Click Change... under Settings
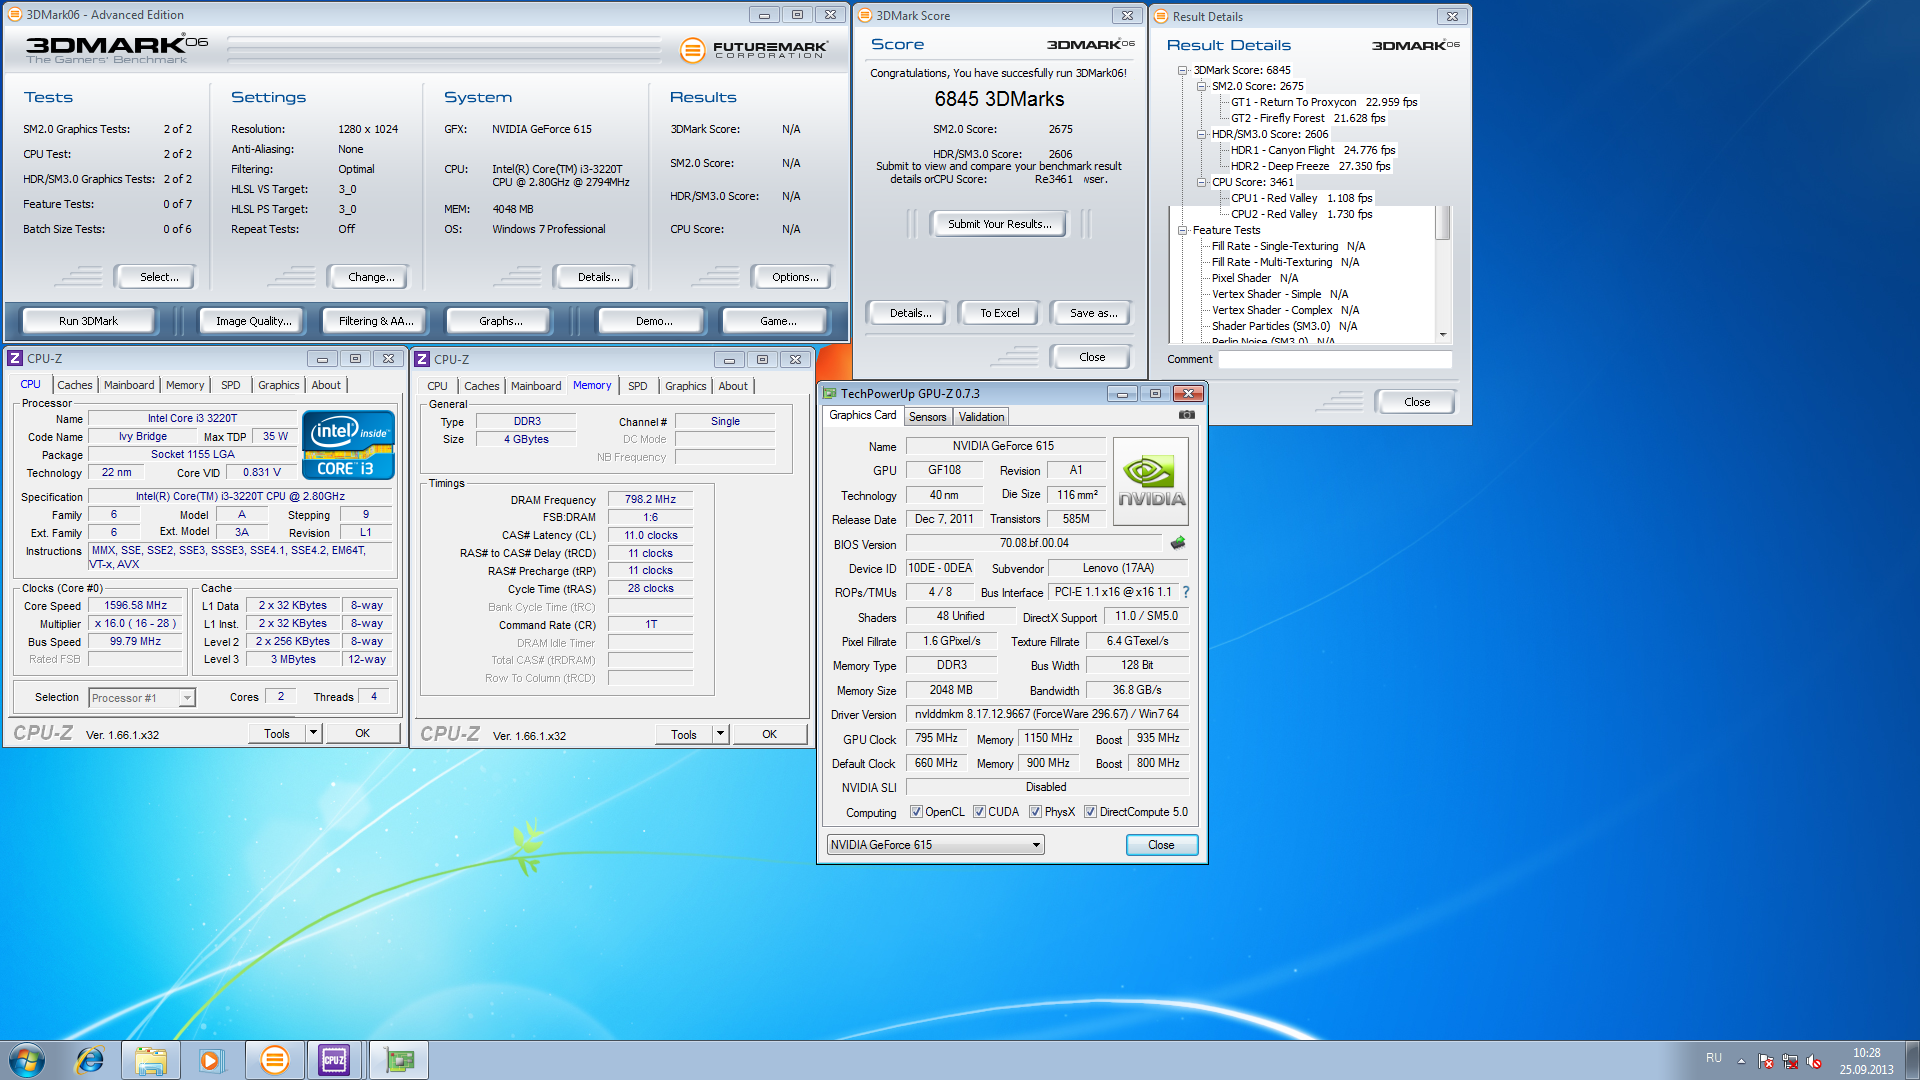 click(370, 277)
